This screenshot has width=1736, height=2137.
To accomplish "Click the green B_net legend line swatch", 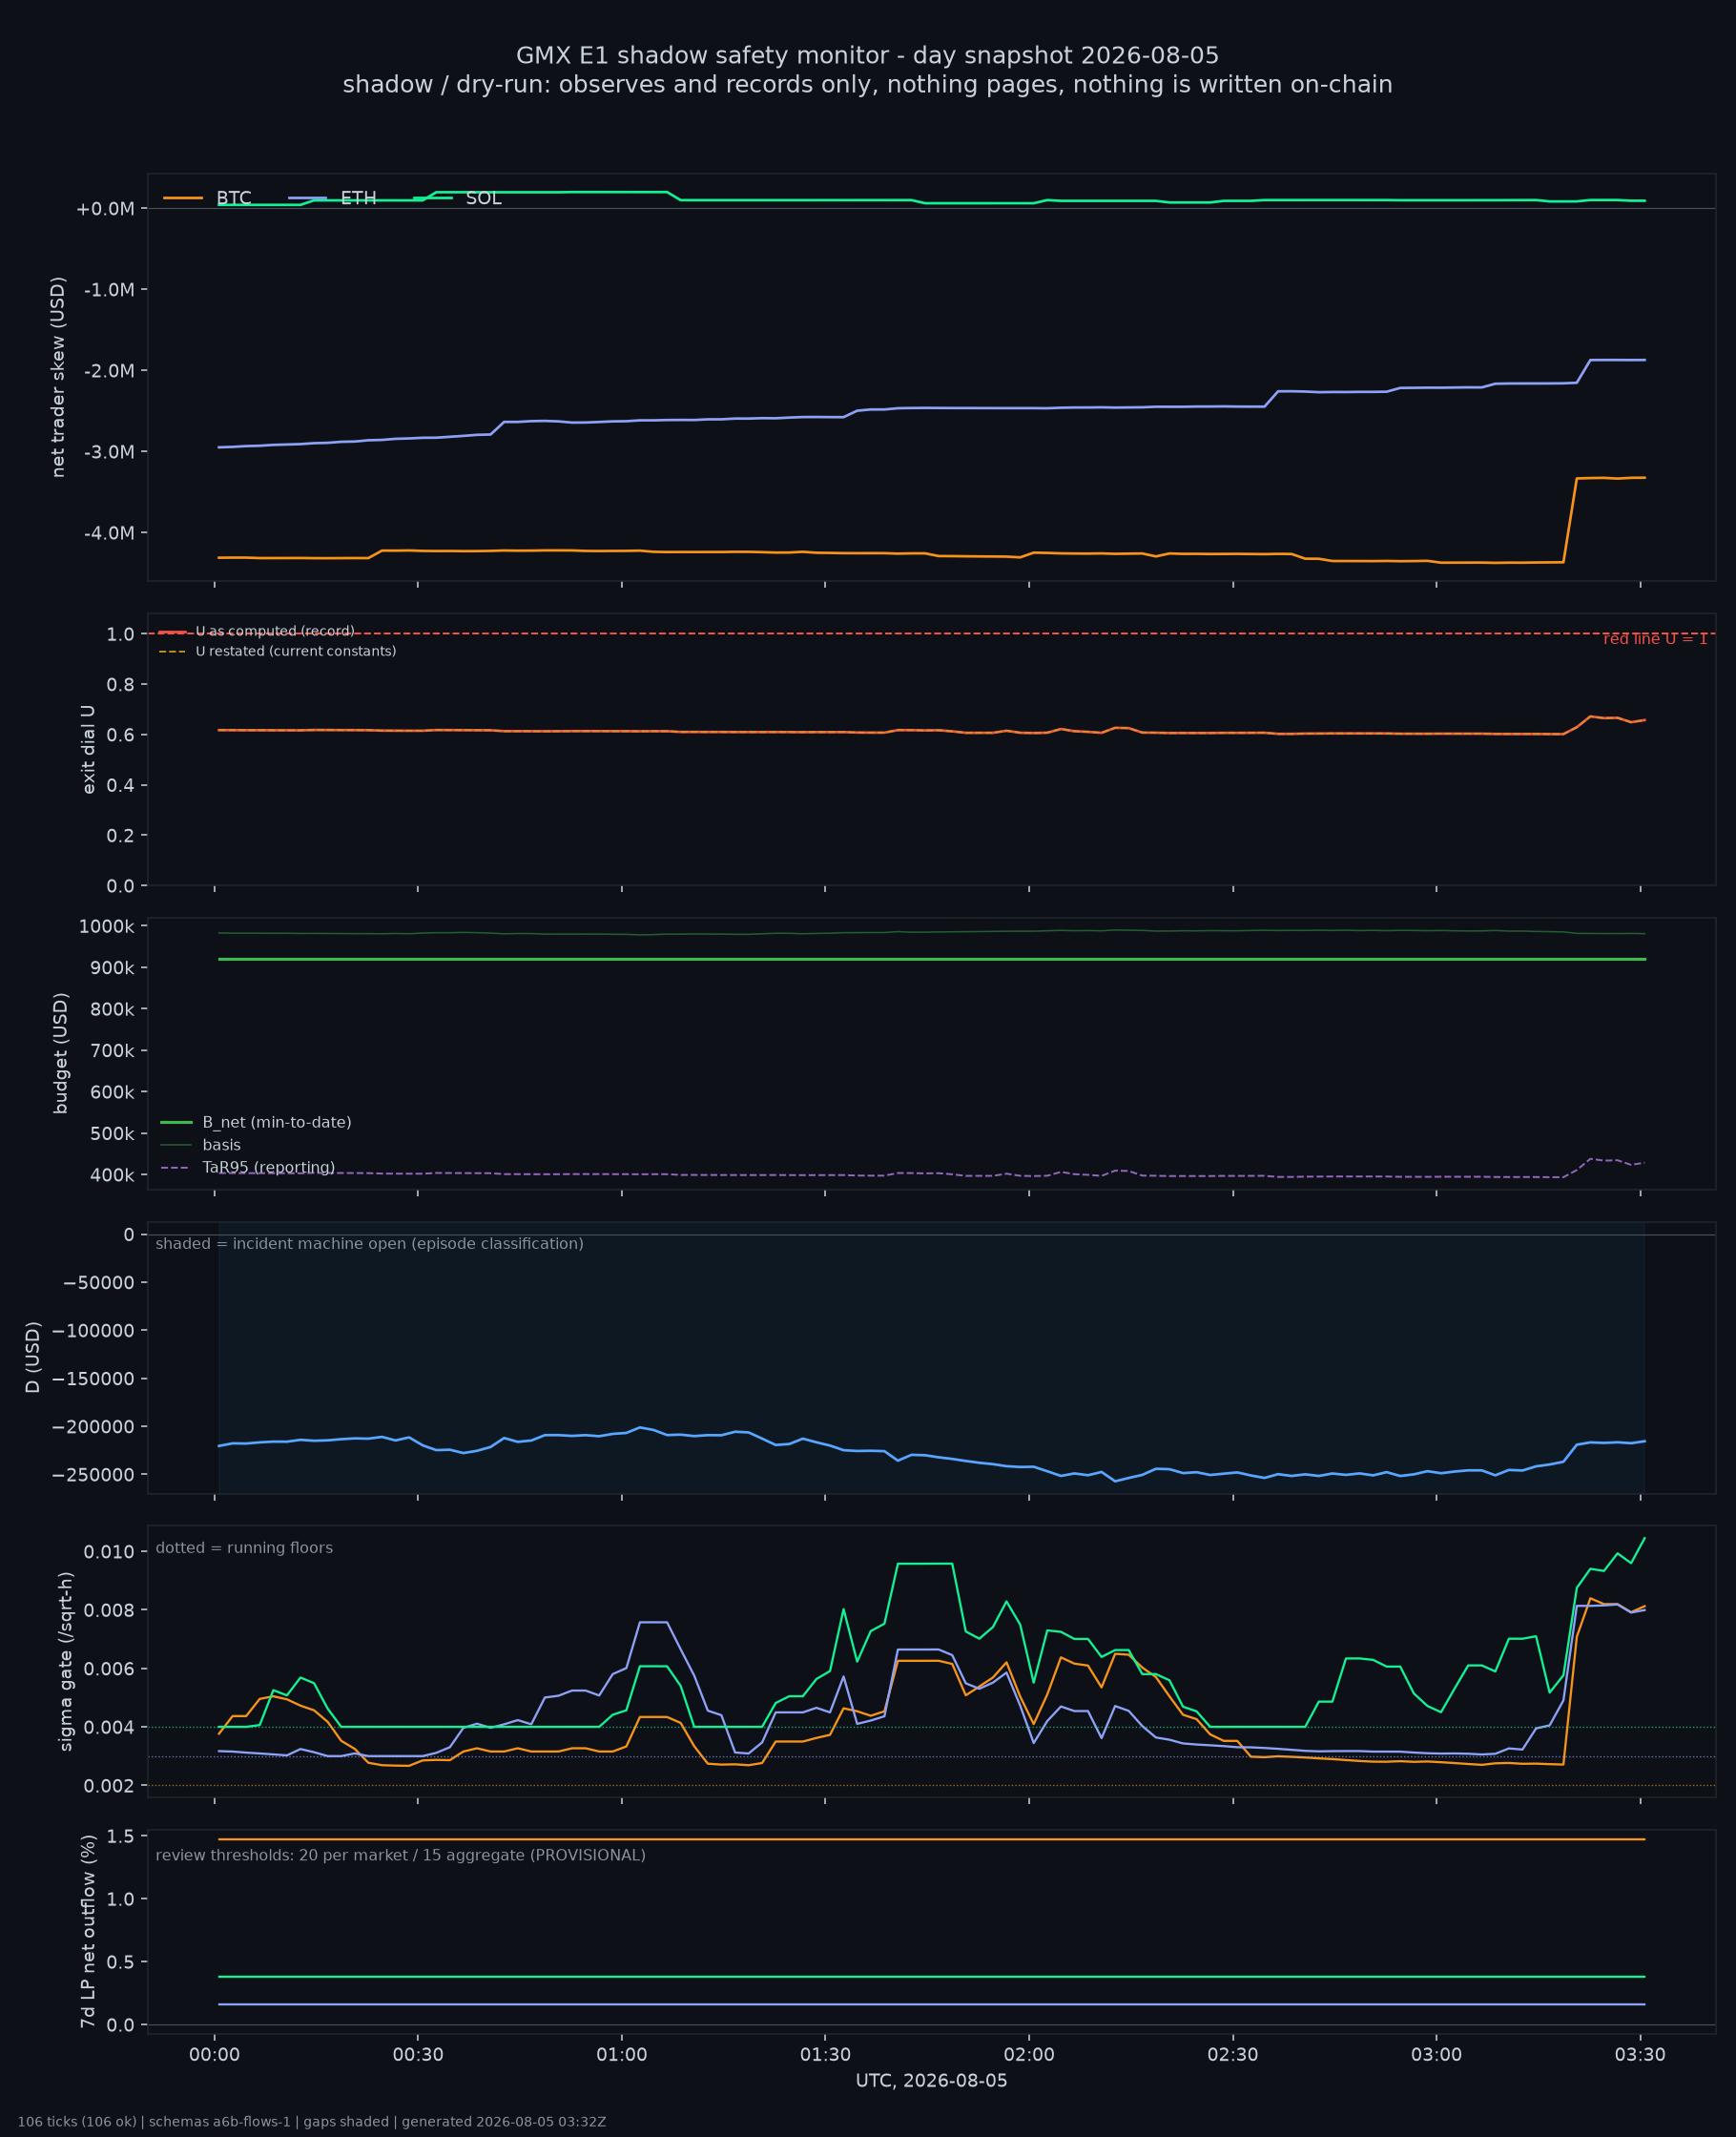I will [176, 1122].
